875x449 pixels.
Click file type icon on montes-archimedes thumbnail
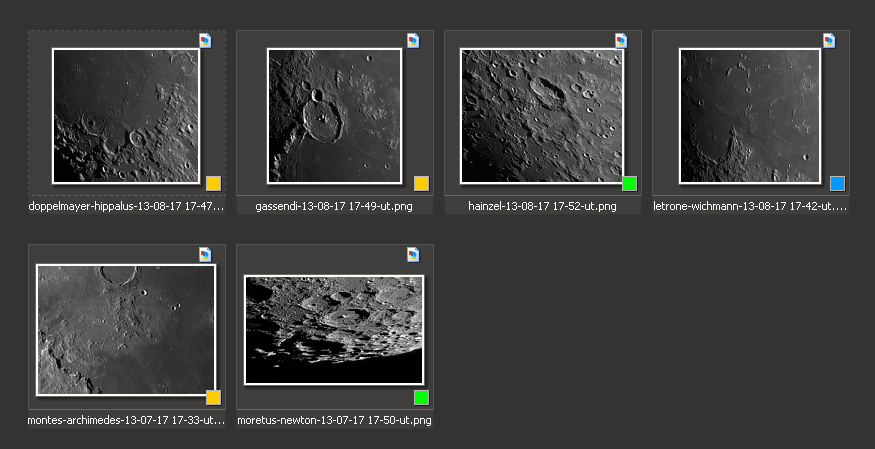tap(205, 254)
